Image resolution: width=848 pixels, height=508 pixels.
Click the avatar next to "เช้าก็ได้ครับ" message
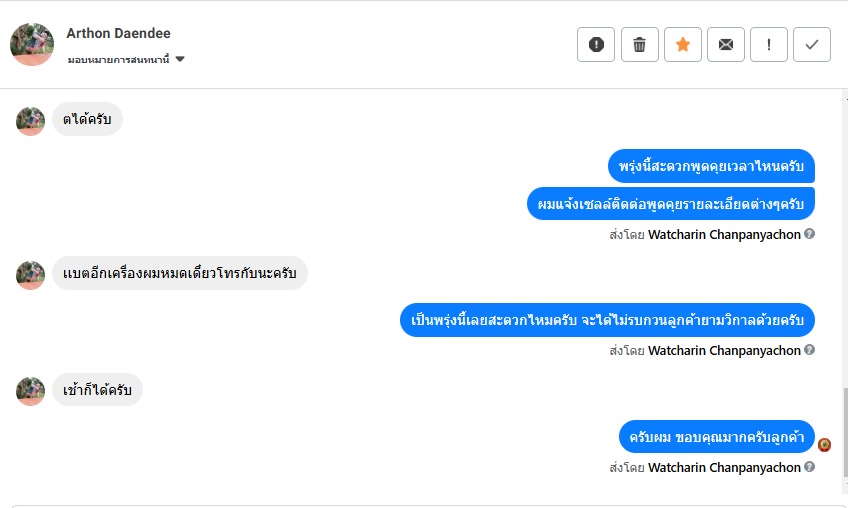(x=31, y=391)
